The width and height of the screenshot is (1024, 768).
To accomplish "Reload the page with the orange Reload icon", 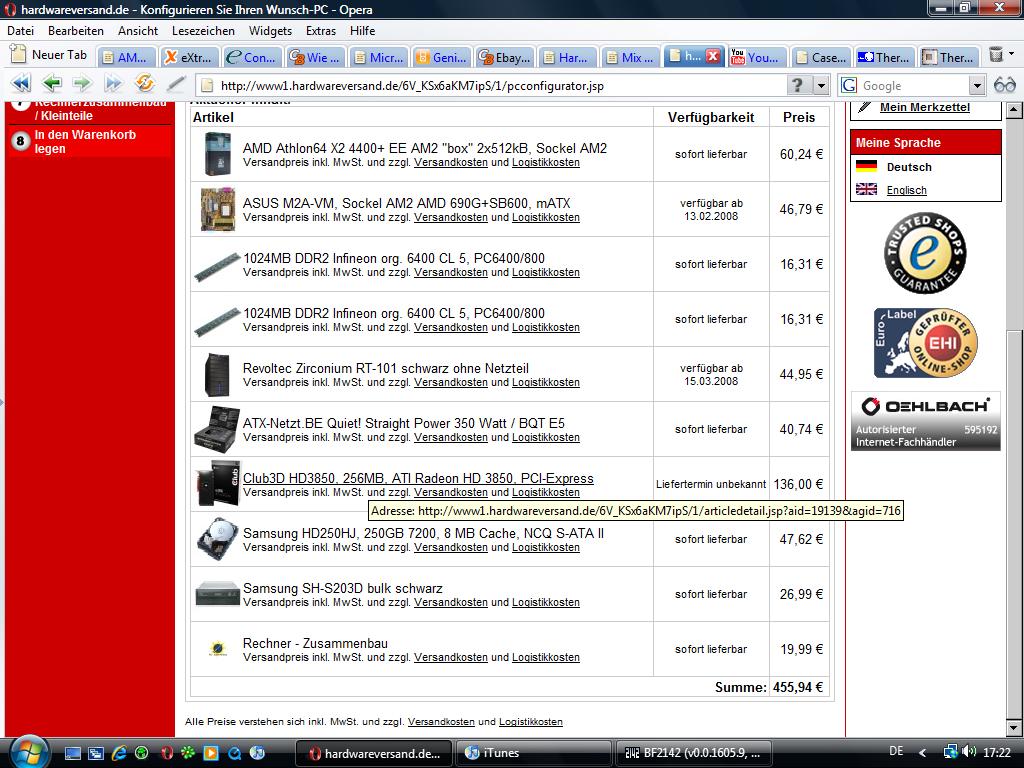I will click(144, 83).
